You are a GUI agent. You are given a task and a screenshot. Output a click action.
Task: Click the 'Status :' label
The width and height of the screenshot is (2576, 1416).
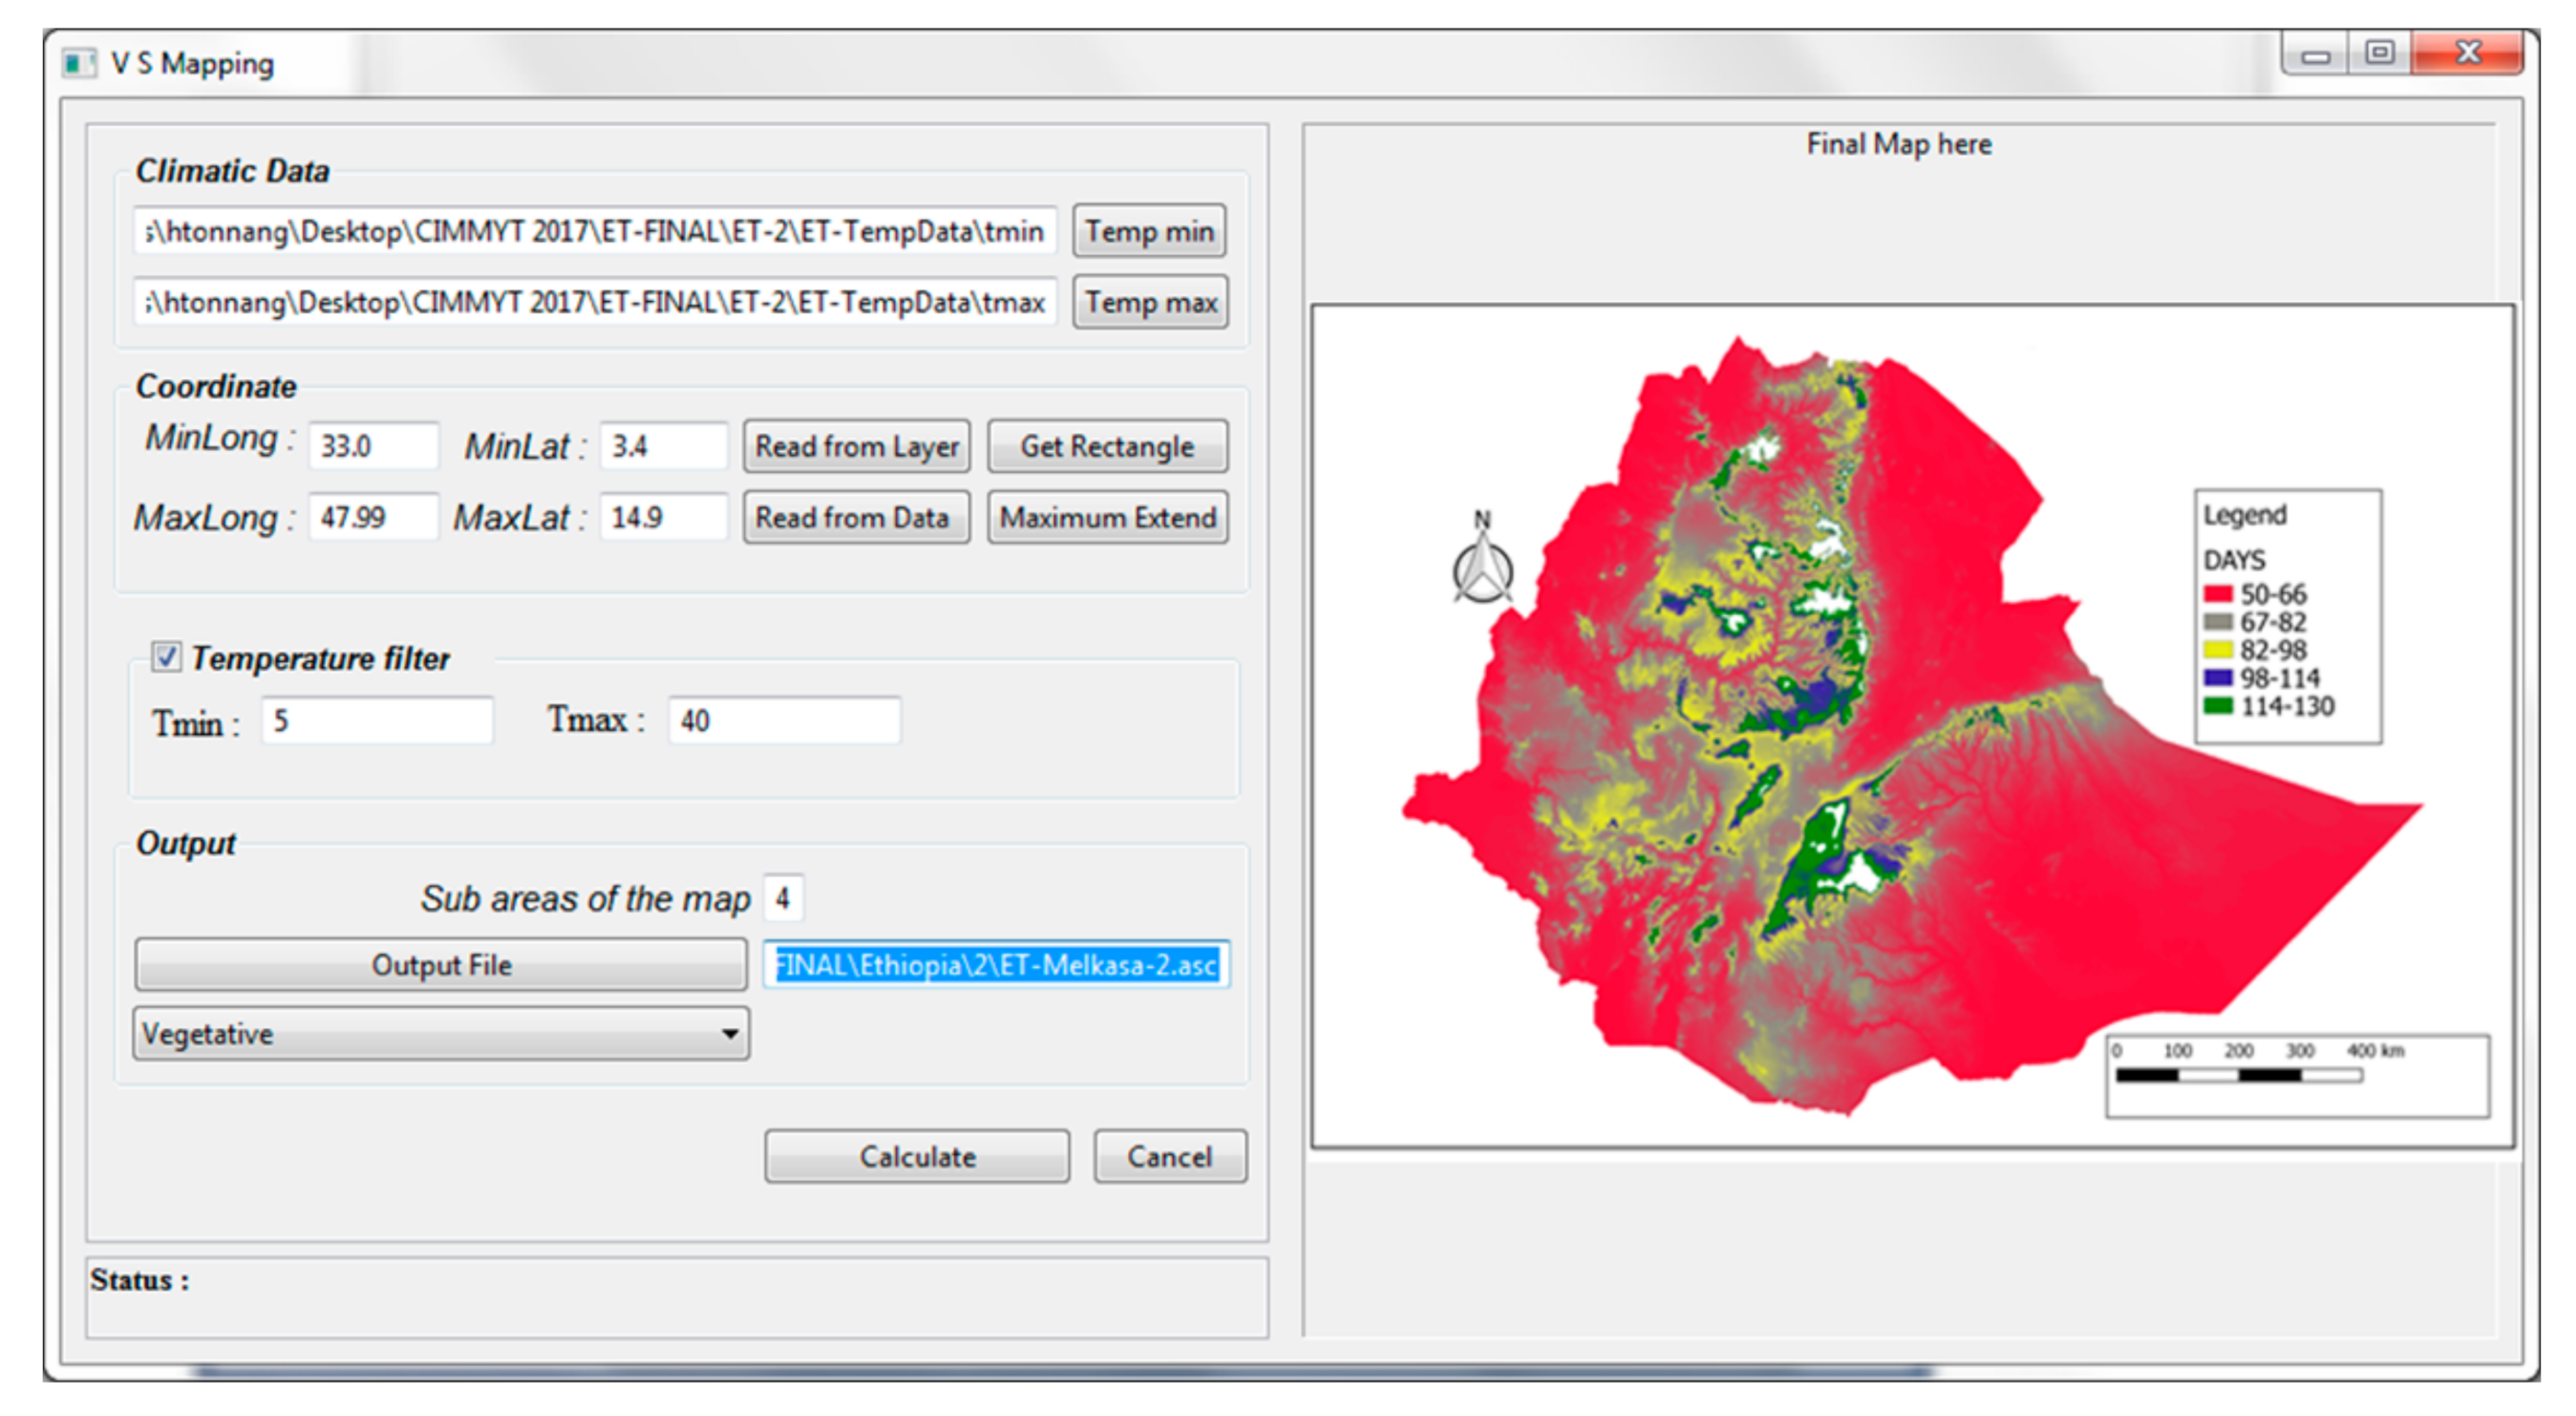point(140,1280)
